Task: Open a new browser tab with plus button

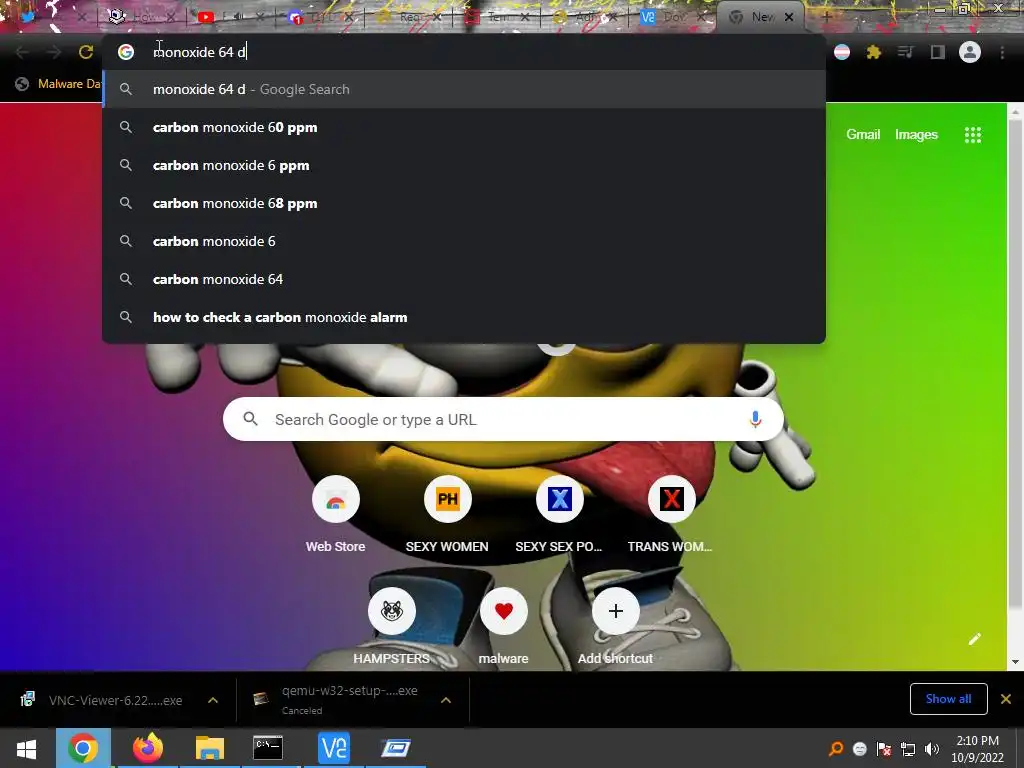Action: (x=827, y=17)
